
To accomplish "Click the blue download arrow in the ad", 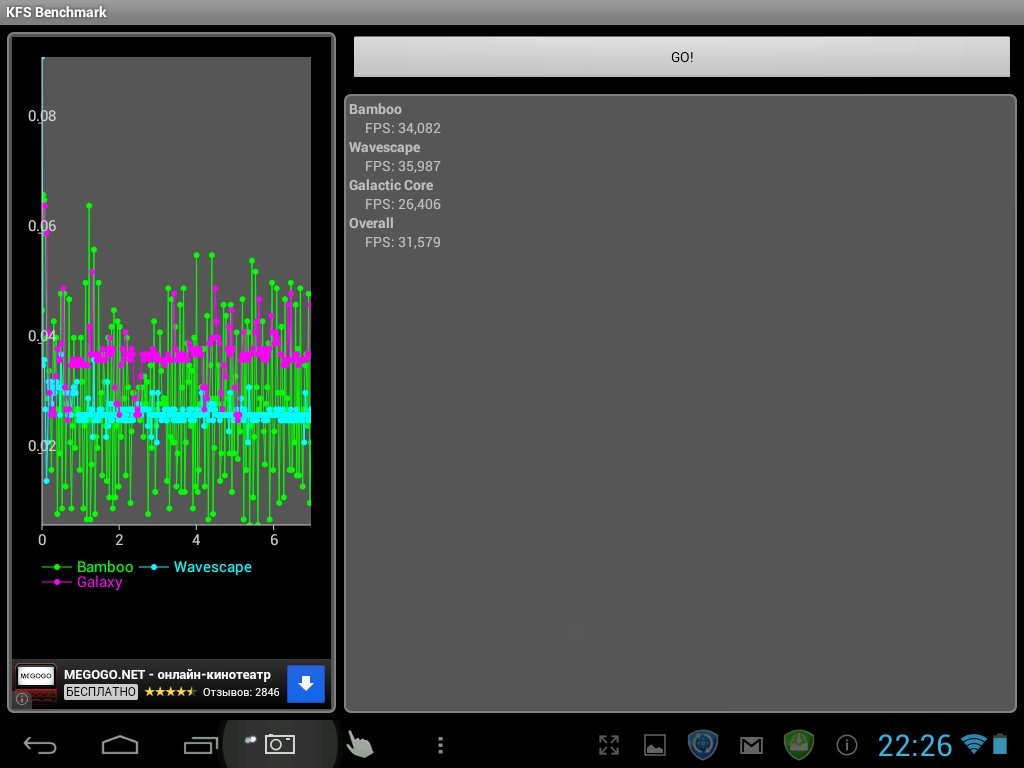I will coord(306,684).
